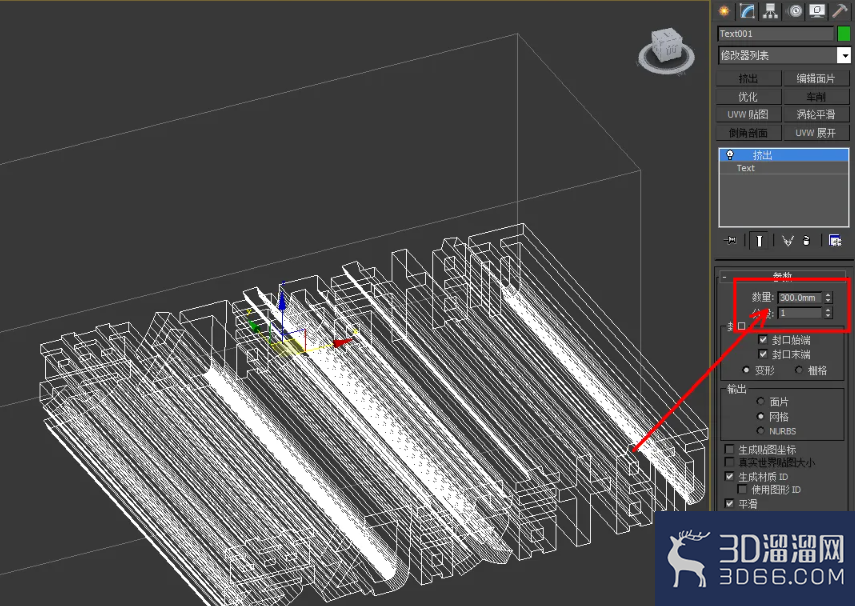The height and width of the screenshot is (606, 855).
Task: Click the 优化 modifier button
Action: click(748, 97)
